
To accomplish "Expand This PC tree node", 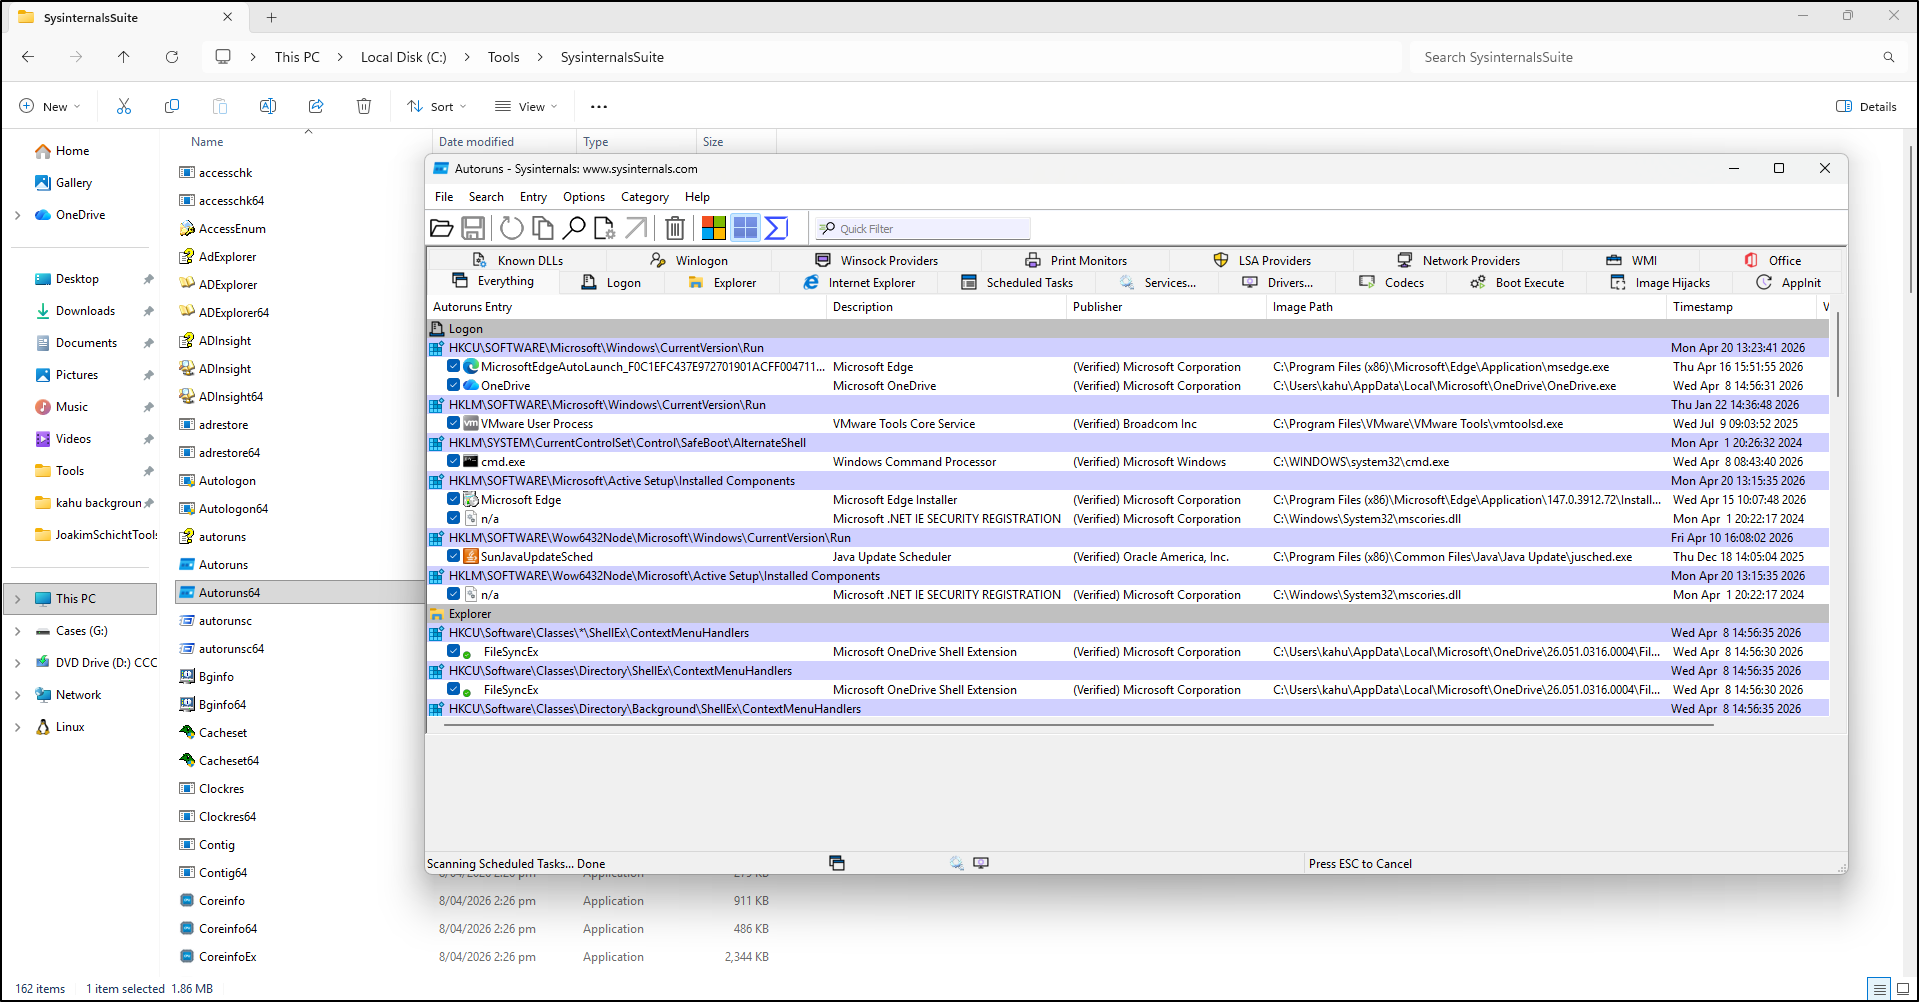I will [17, 599].
